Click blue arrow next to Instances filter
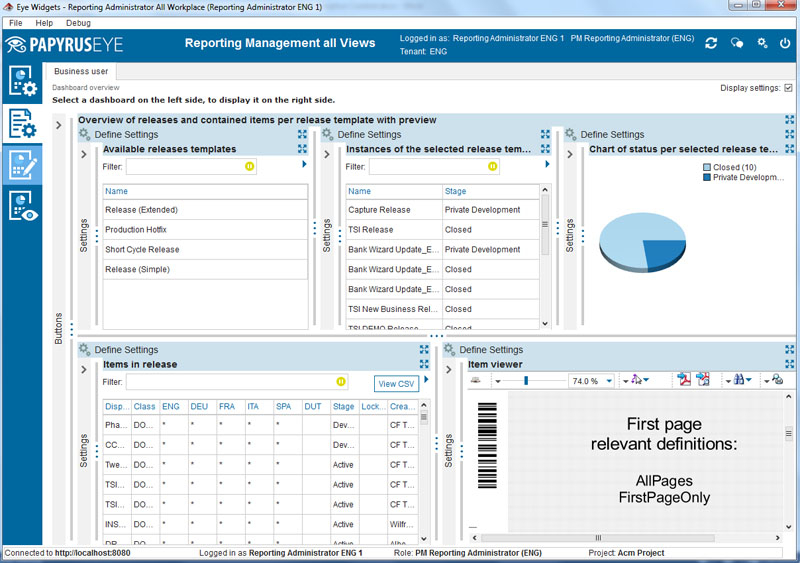Screen dimensions: 800x563 (547, 164)
